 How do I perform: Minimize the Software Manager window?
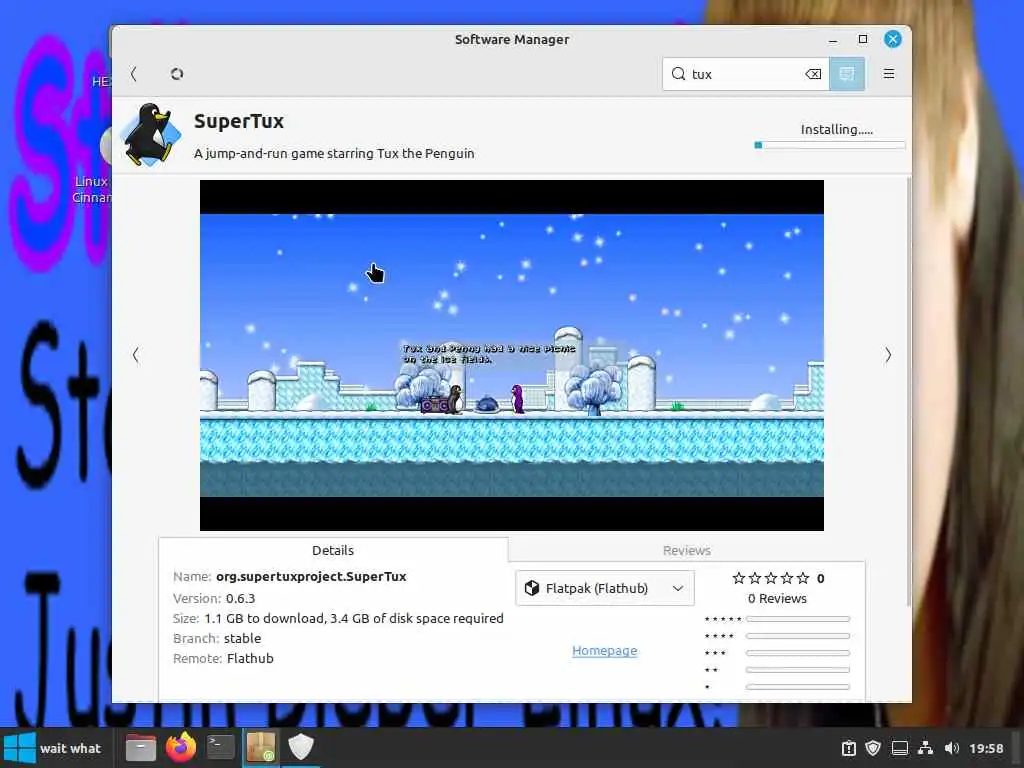coord(833,40)
